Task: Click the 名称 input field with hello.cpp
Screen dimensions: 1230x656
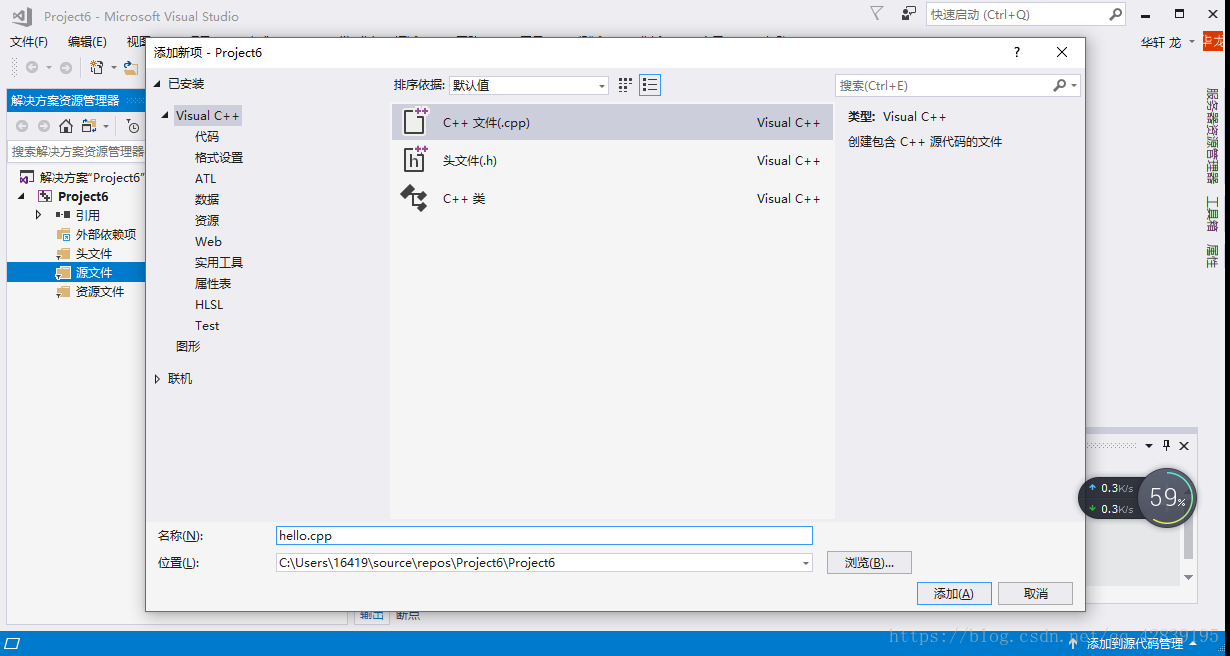Action: pyautogui.click(x=544, y=536)
